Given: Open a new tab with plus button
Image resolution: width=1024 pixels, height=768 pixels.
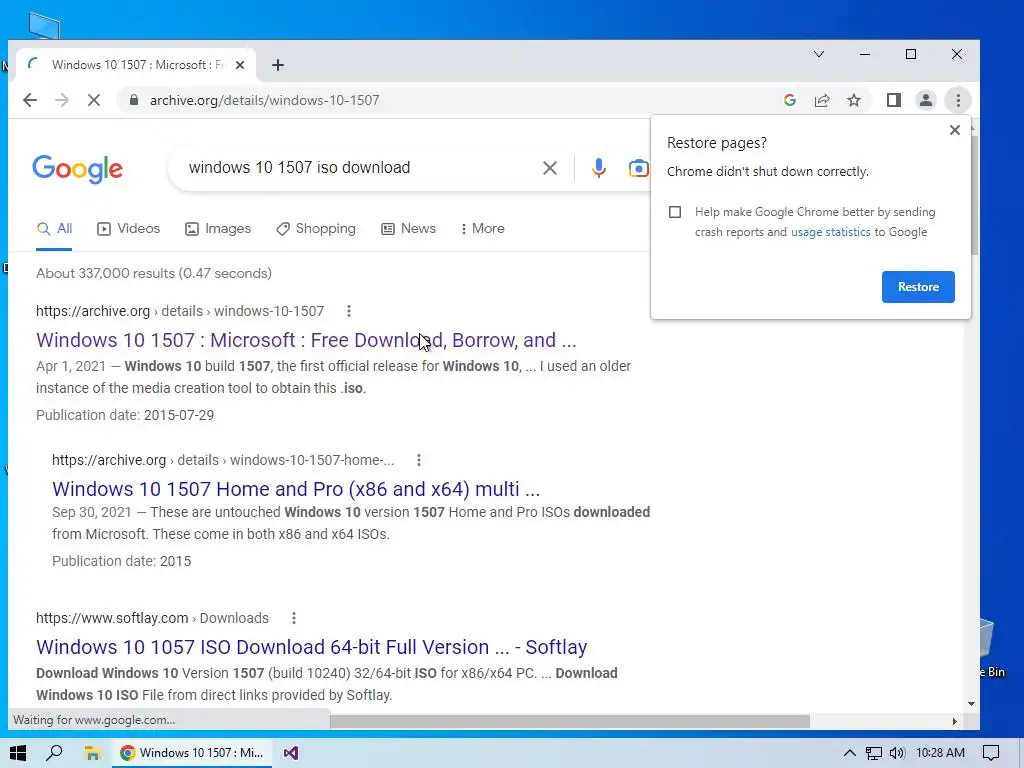Looking at the screenshot, I should click(278, 65).
